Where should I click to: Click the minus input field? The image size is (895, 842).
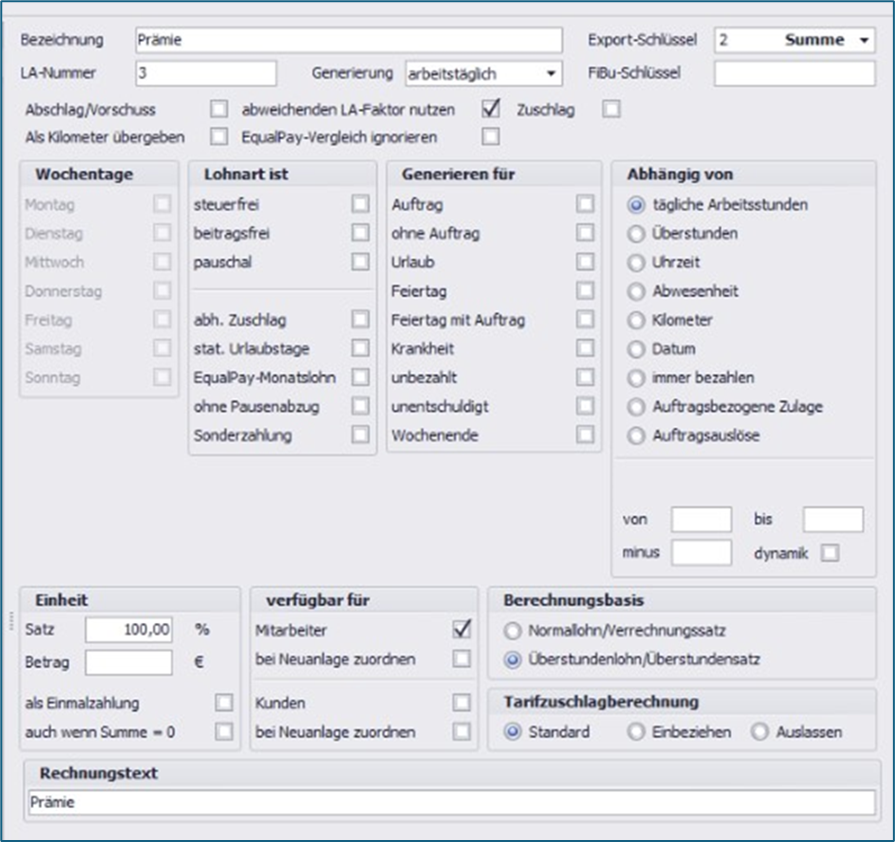tap(702, 553)
